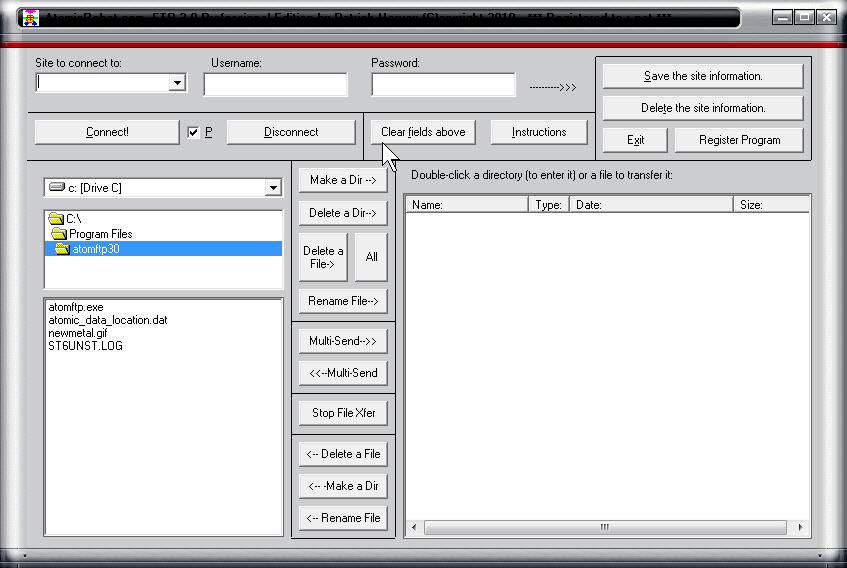The height and width of the screenshot is (568, 847).
Task: Click the Delete a Dir--> button
Action: 343,213
